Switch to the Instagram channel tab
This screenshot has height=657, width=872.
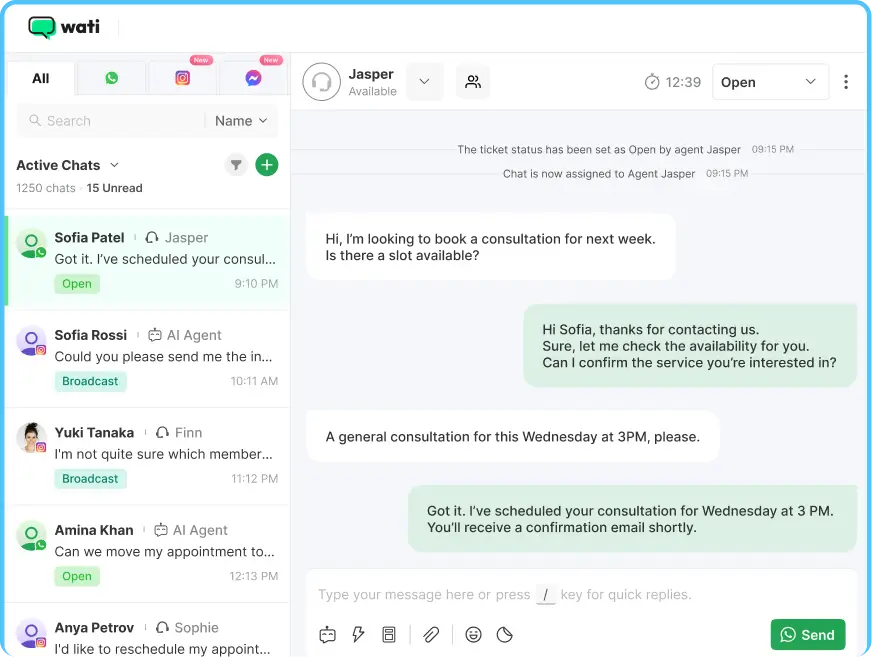[182, 78]
